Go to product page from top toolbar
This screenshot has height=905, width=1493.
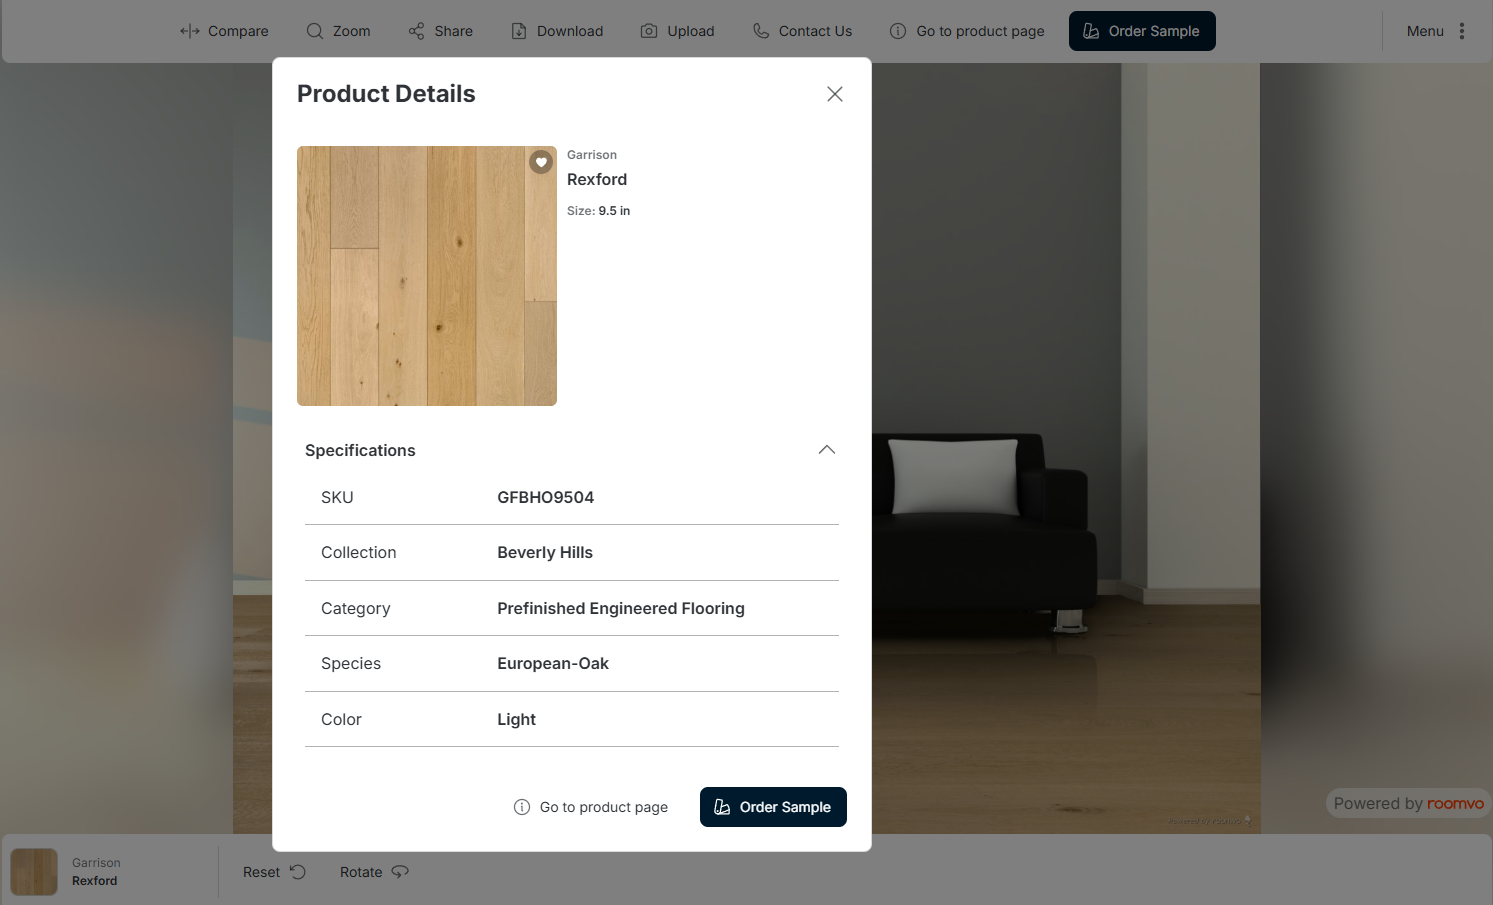click(967, 31)
